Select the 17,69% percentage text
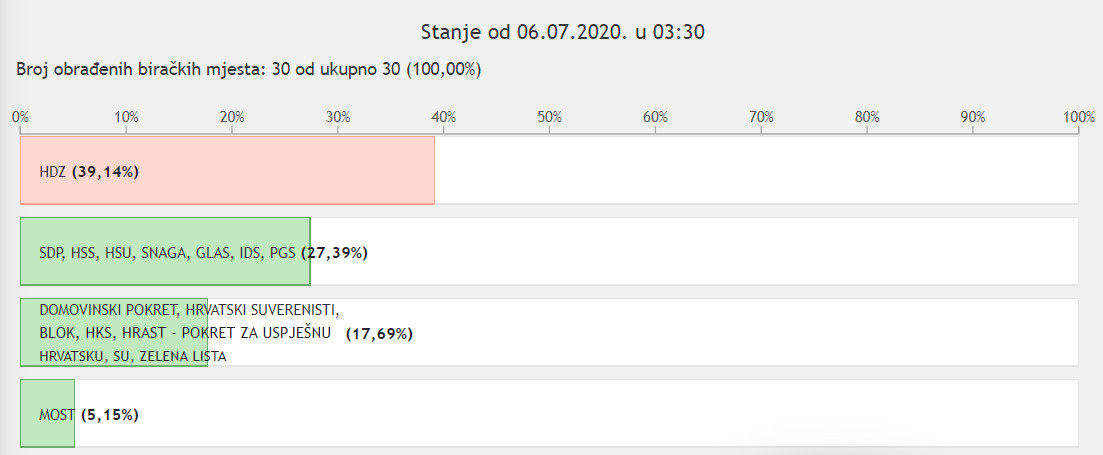 tap(379, 334)
